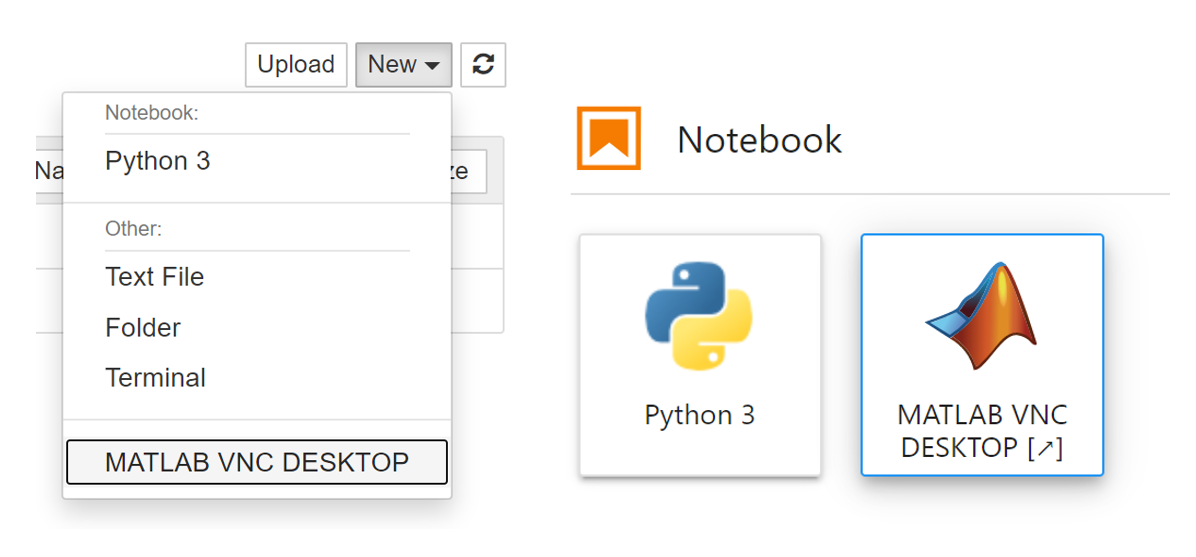Click the Notebook section heading

pos(760,140)
